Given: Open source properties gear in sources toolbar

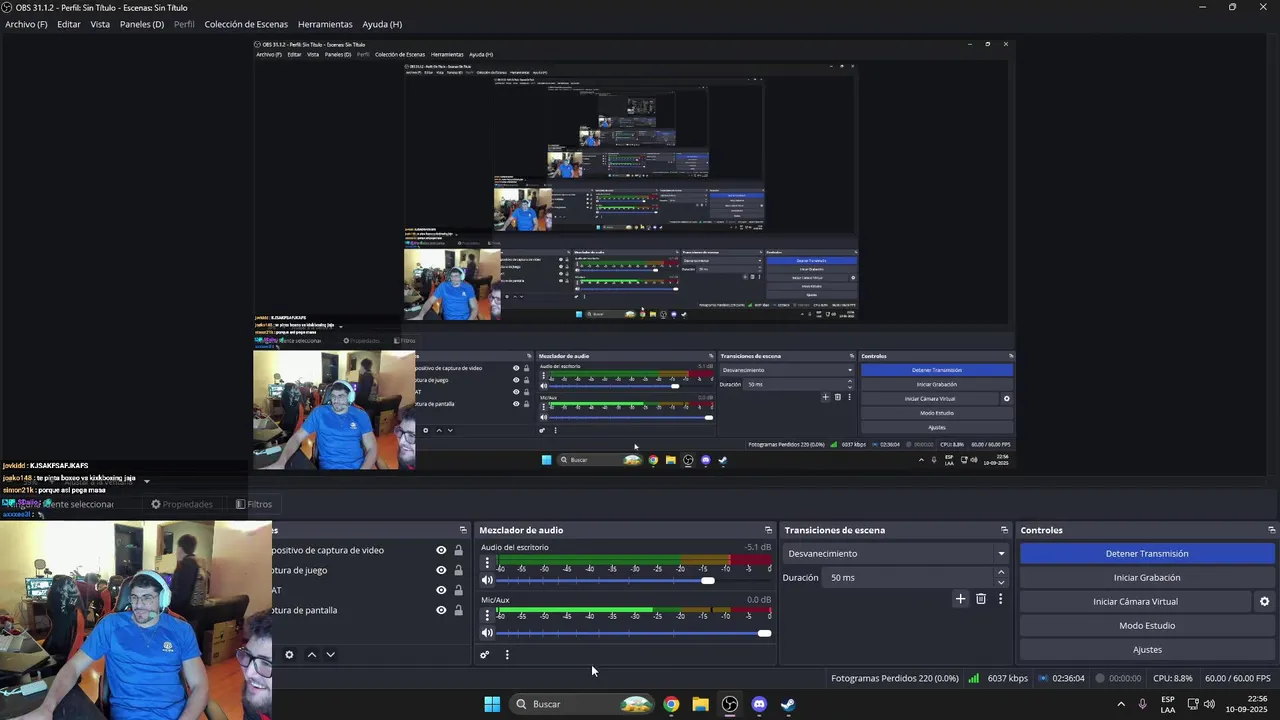Looking at the screenshot, I should (289, 655).
